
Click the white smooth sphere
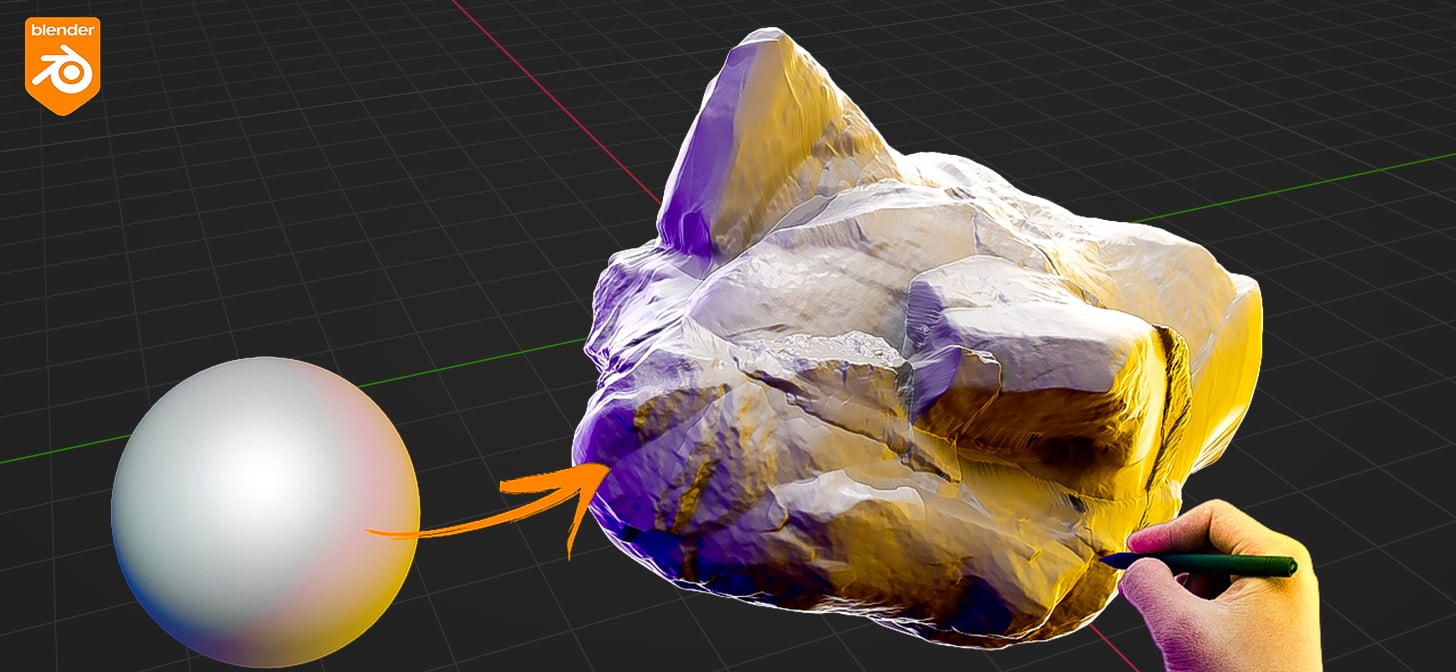(265, 511)
